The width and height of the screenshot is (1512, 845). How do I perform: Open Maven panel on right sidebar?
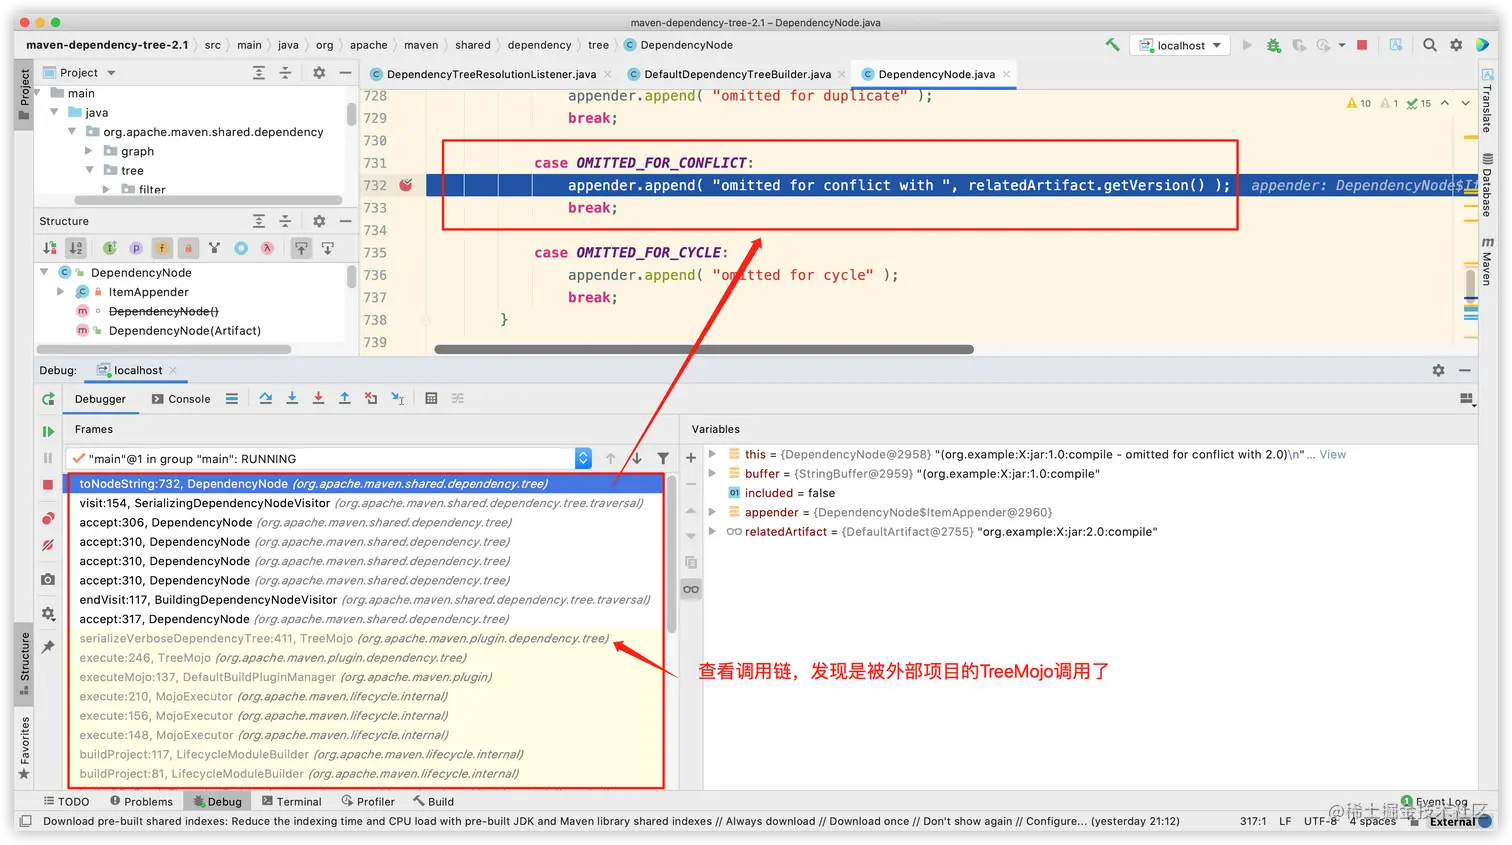pos(1488,262)
